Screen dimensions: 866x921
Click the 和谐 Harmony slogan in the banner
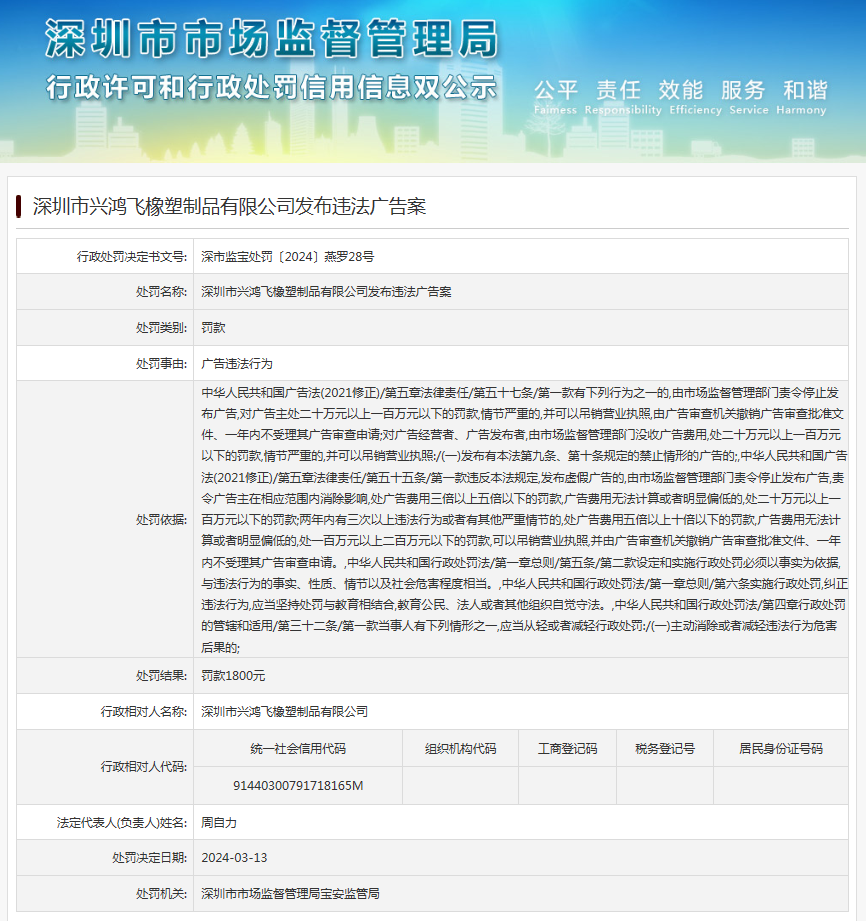(801, 97)
